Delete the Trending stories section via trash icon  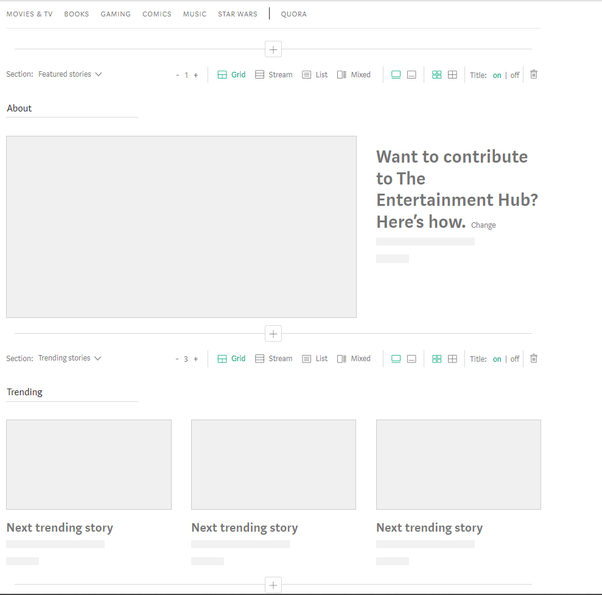pyautogui.click(x=533, y=359)
